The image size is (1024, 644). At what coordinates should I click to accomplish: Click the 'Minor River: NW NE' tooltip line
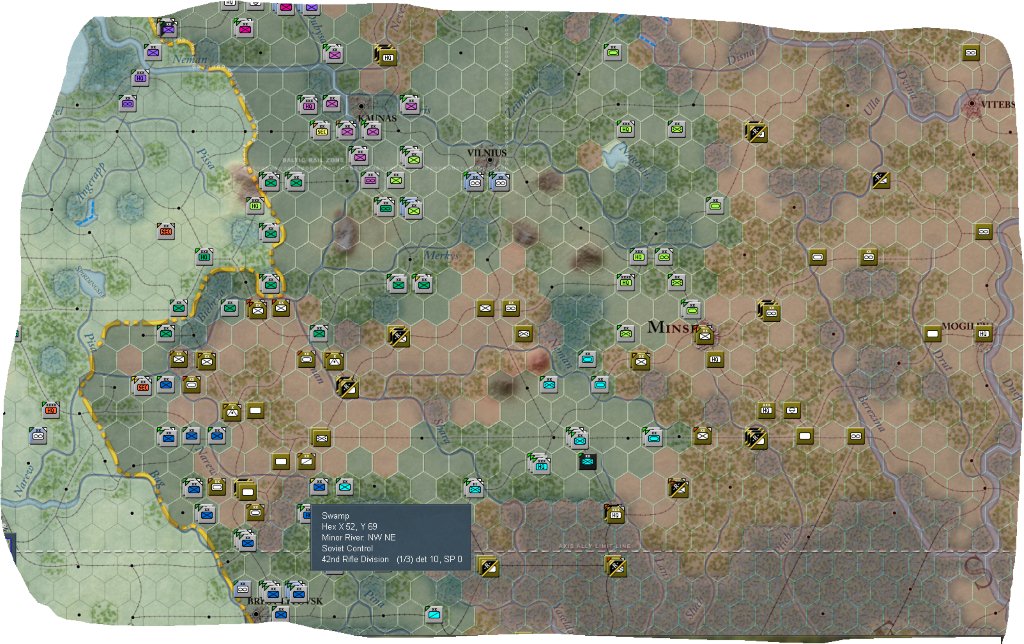tap(358, 537)
